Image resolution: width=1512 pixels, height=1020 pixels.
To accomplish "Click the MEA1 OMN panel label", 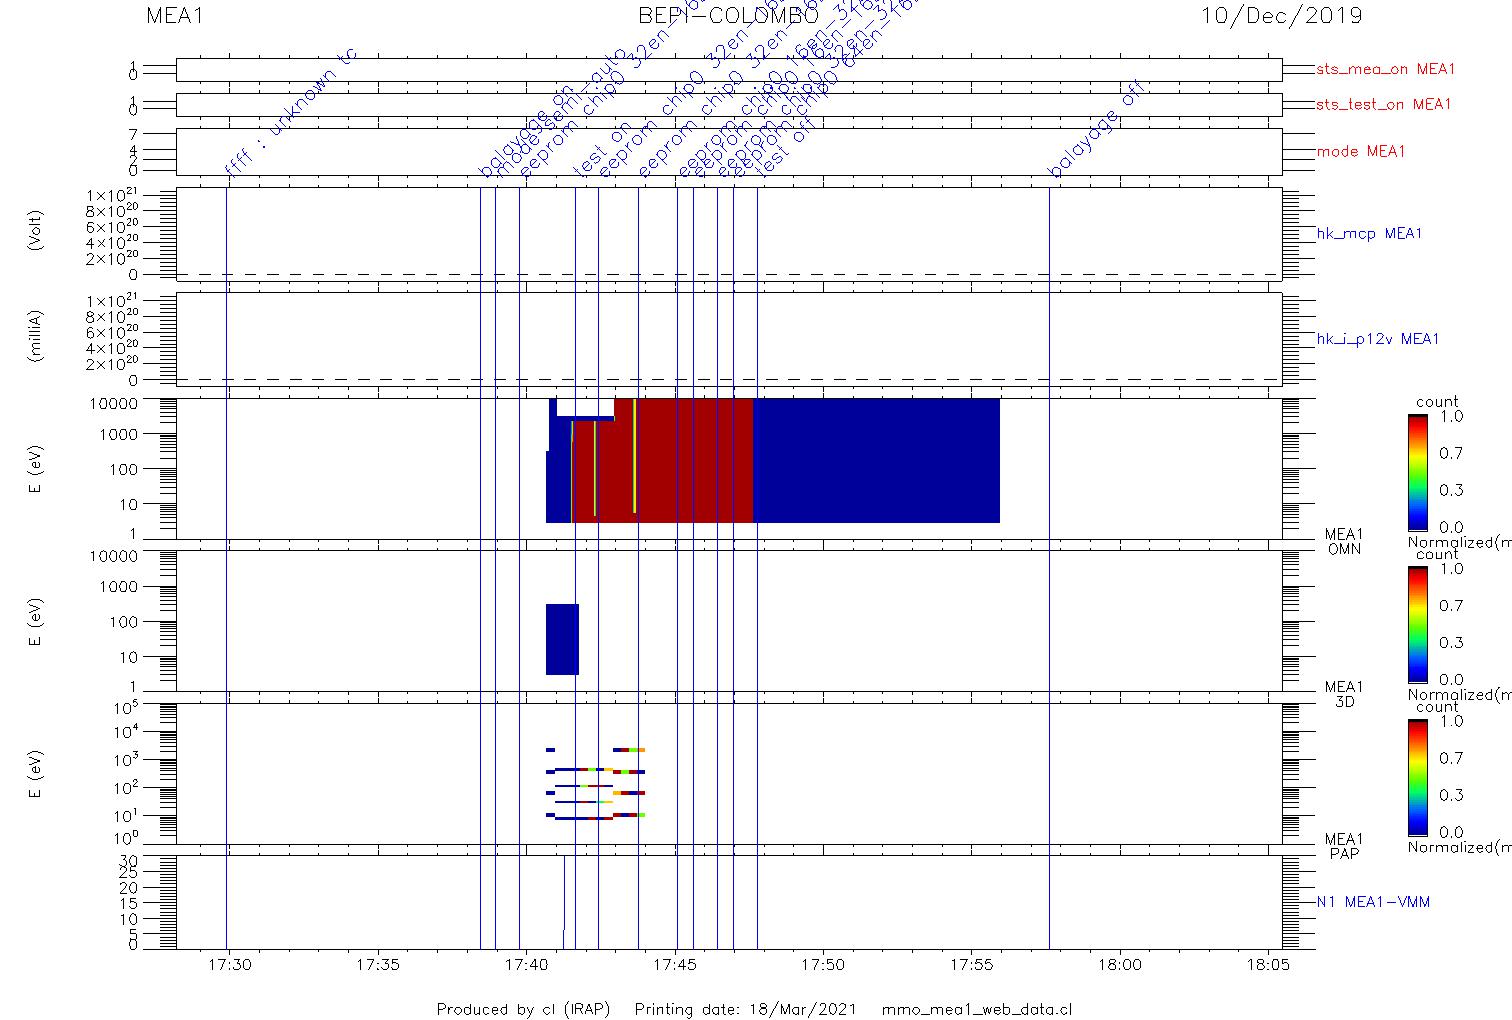I will pyautogui.click(x=1344, y=542).
